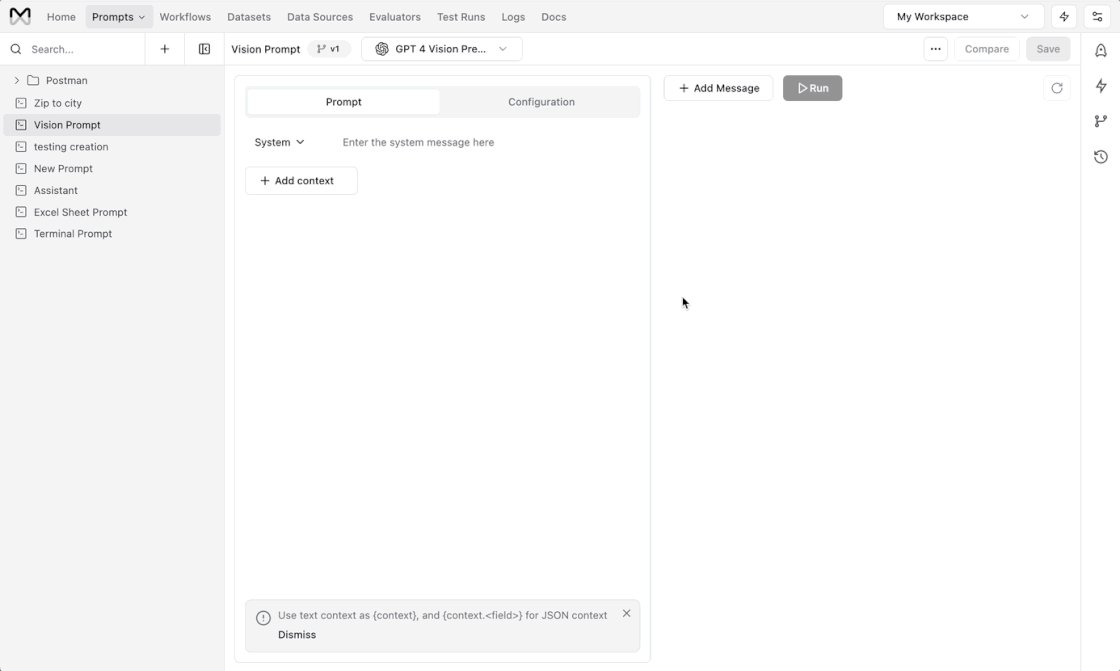Open the branch versions icon in right rail
Viewport: 1120px width, 671px height.
point(1101,121)
